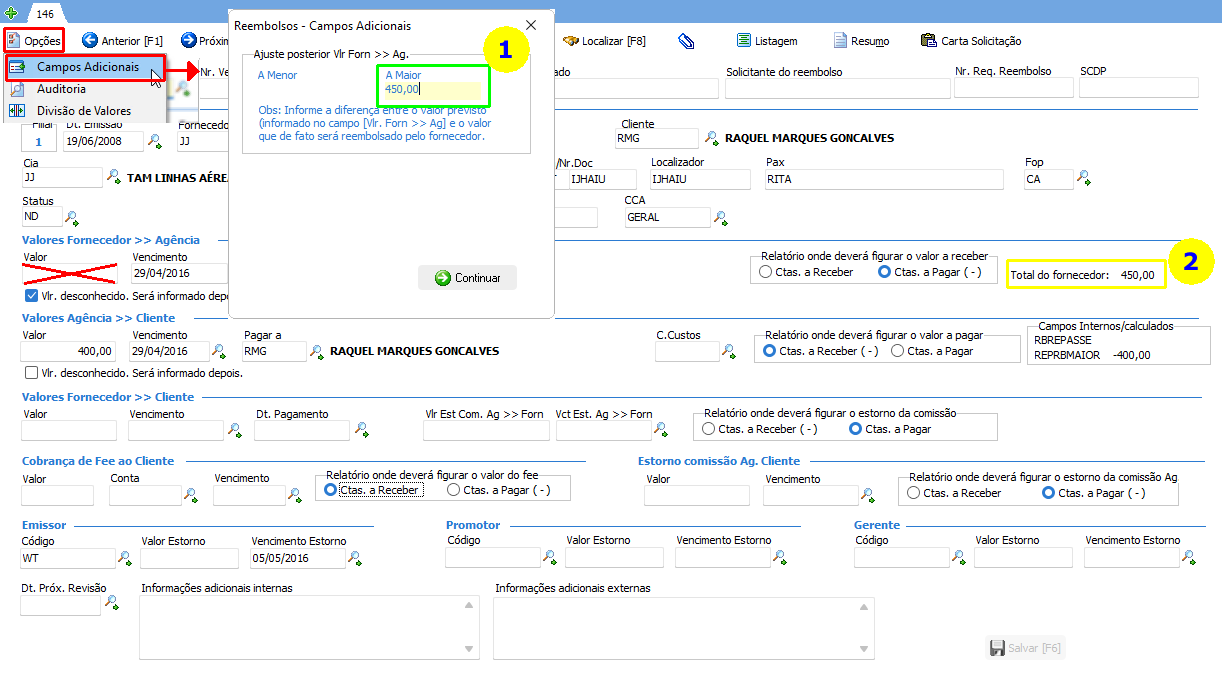The width and height of the screenshot is (1222, 676).
Task: Open Vencimento picker in Cobrança de Fee
Action: (295, 495)
